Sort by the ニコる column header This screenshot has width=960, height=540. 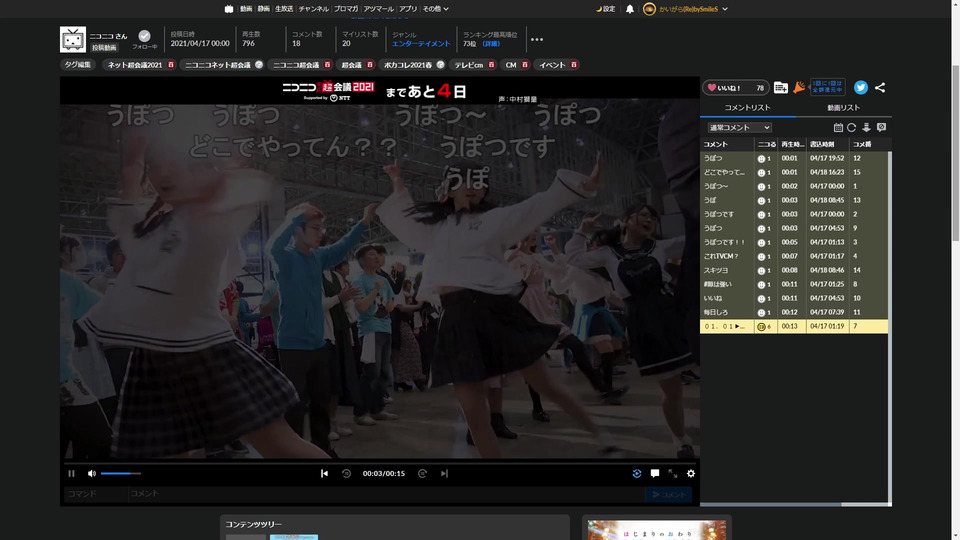pyautogui.click(x=766, y=144)
